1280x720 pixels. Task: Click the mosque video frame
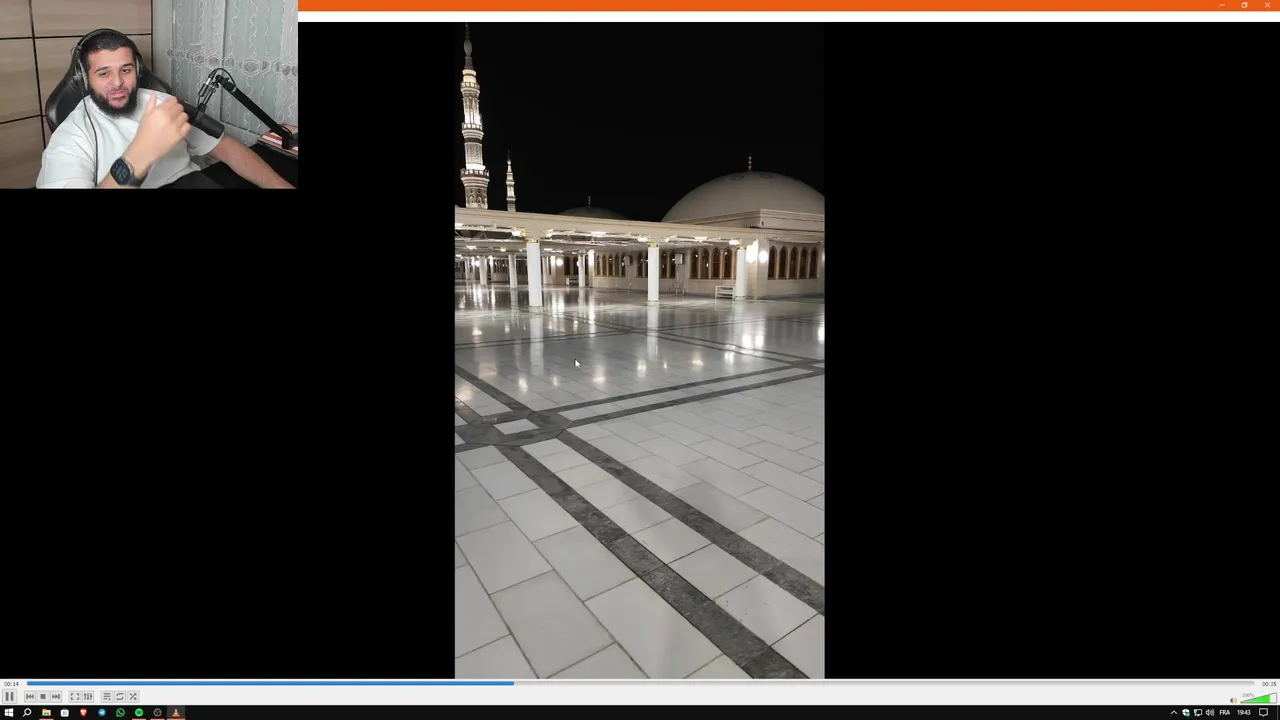click(x=639, y=350)
